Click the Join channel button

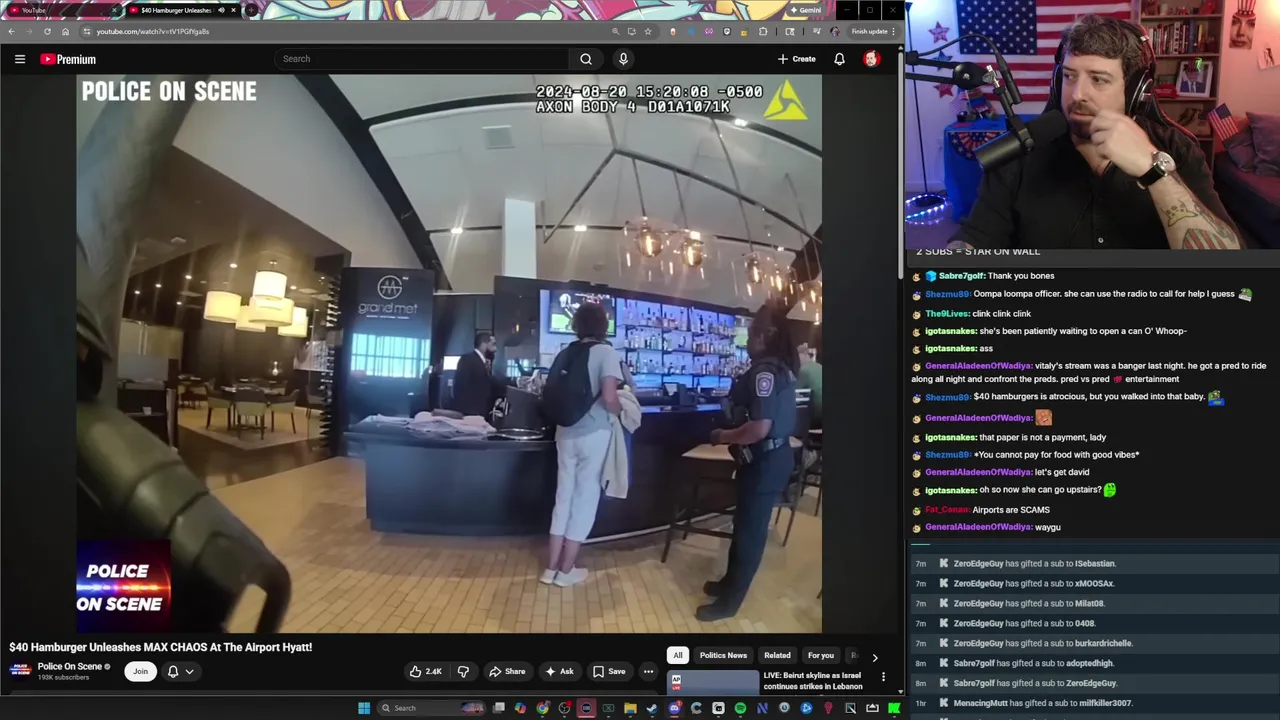[140, 671]
